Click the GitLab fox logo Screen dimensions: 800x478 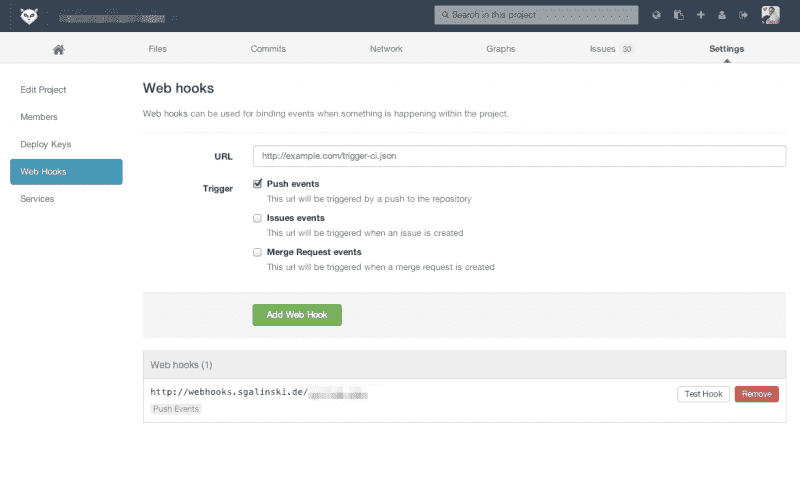point(29,16)
